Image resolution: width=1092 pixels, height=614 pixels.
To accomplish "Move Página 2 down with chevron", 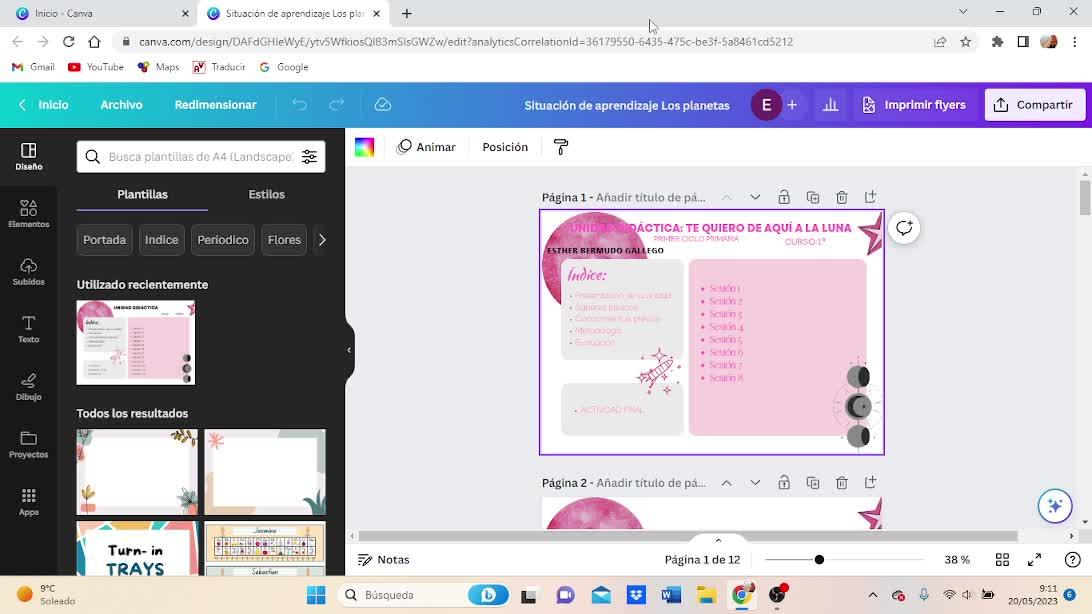I will (755, 482).
